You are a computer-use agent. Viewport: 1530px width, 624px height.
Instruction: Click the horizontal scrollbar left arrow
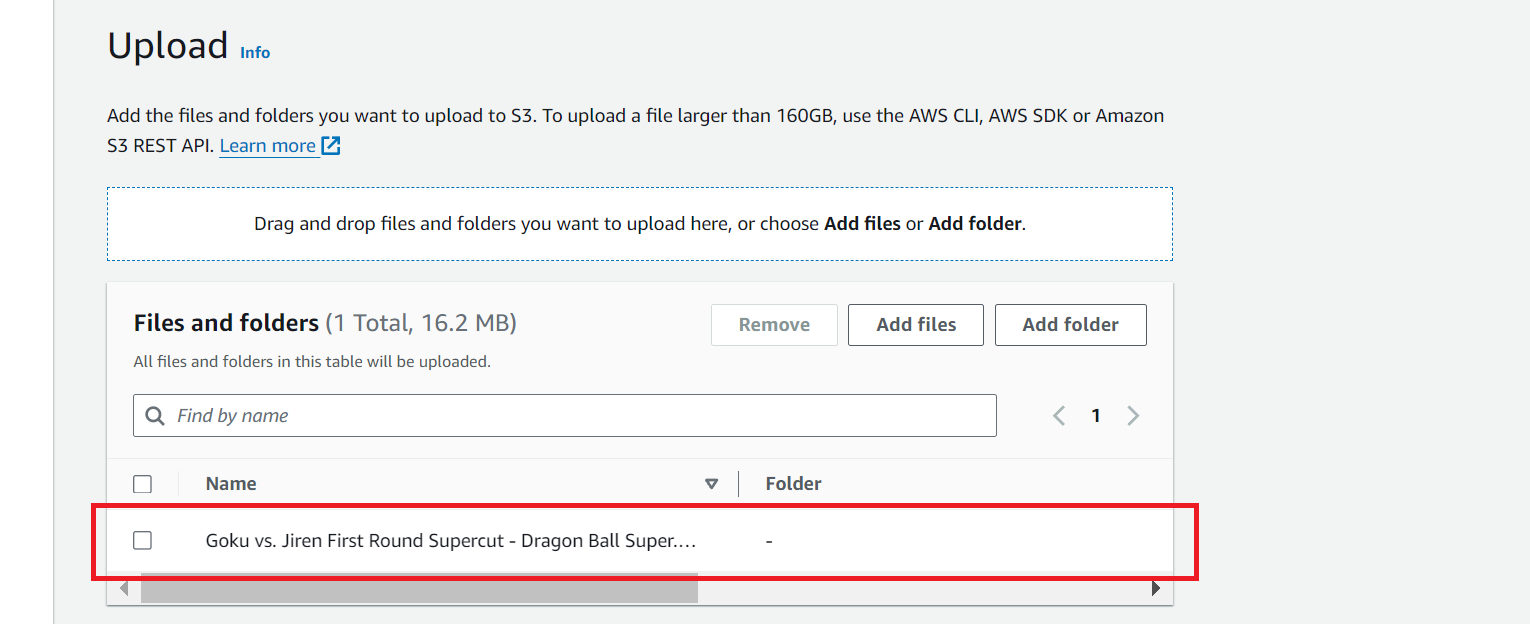[x=124, y=589]
